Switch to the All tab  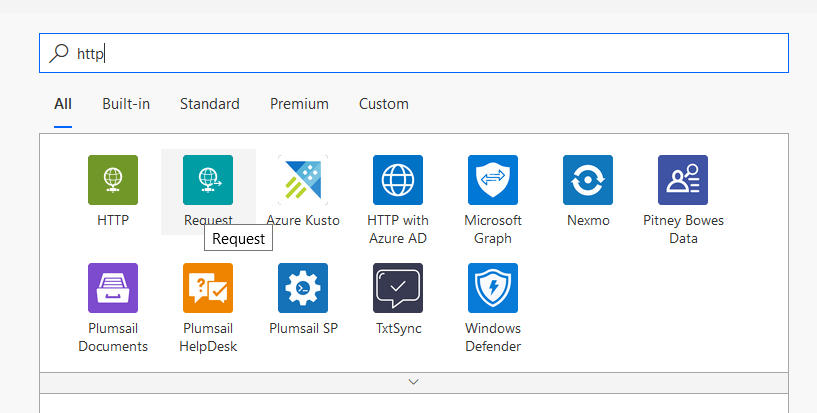[x=63, y=104]
